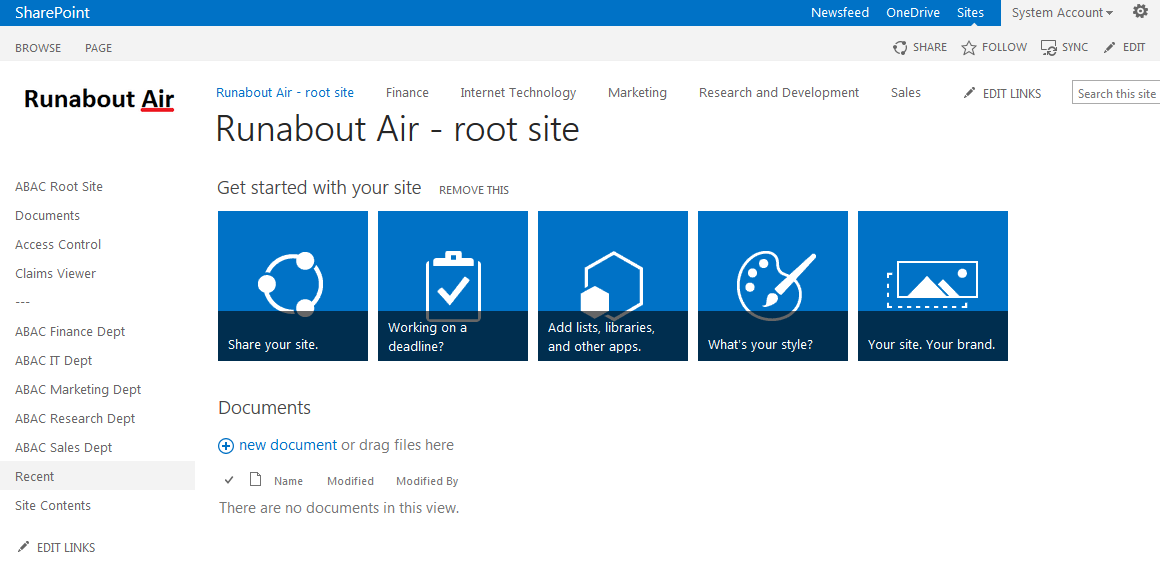
Task: Open ABAC Root Site in sidebar
Action: point(59,186)
